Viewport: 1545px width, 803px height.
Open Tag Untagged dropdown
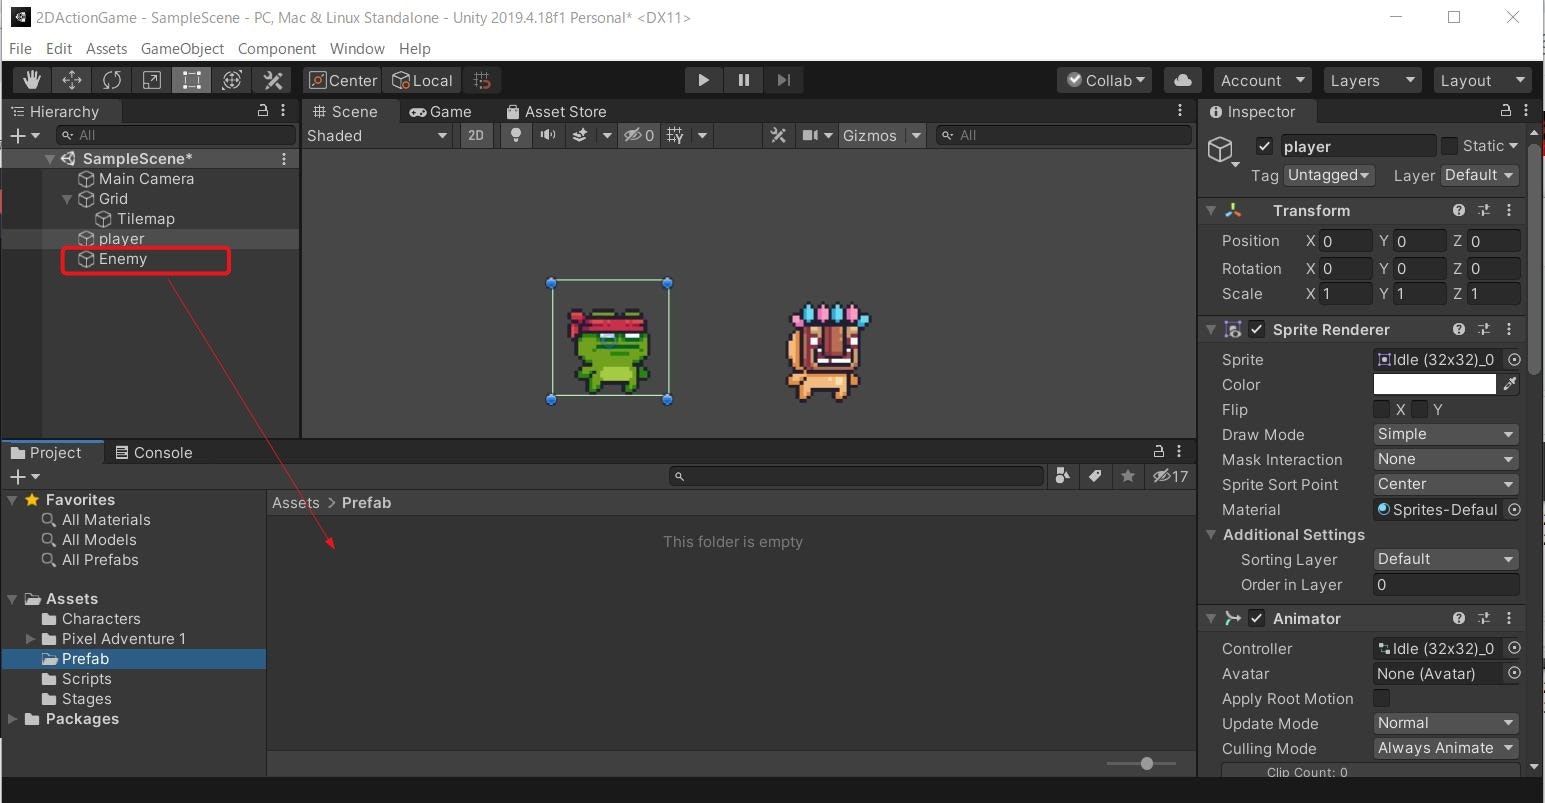coord(1329,175)
